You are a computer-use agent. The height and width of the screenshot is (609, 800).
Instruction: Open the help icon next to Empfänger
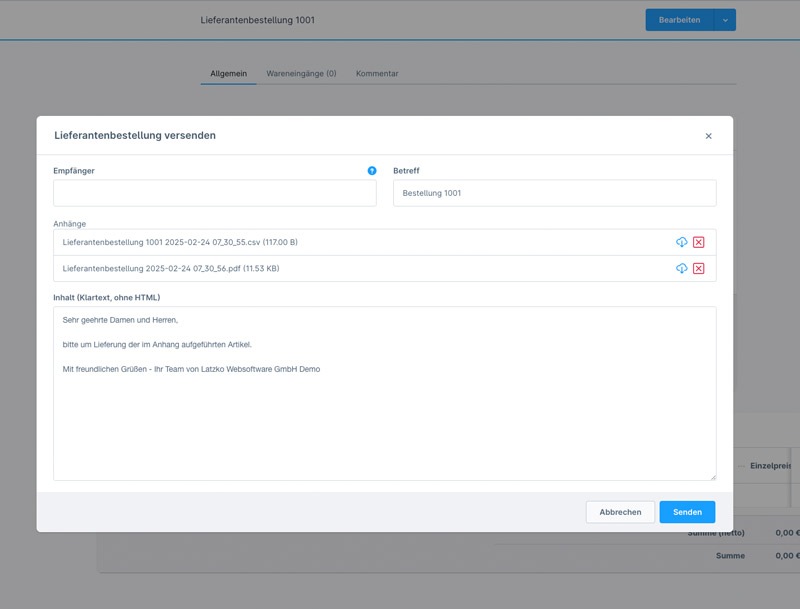(372, 171)
